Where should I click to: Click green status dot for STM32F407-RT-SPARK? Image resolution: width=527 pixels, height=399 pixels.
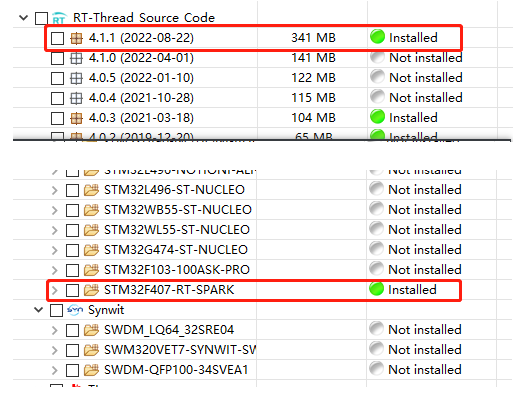pyautogui.click(x=376, y=289)
